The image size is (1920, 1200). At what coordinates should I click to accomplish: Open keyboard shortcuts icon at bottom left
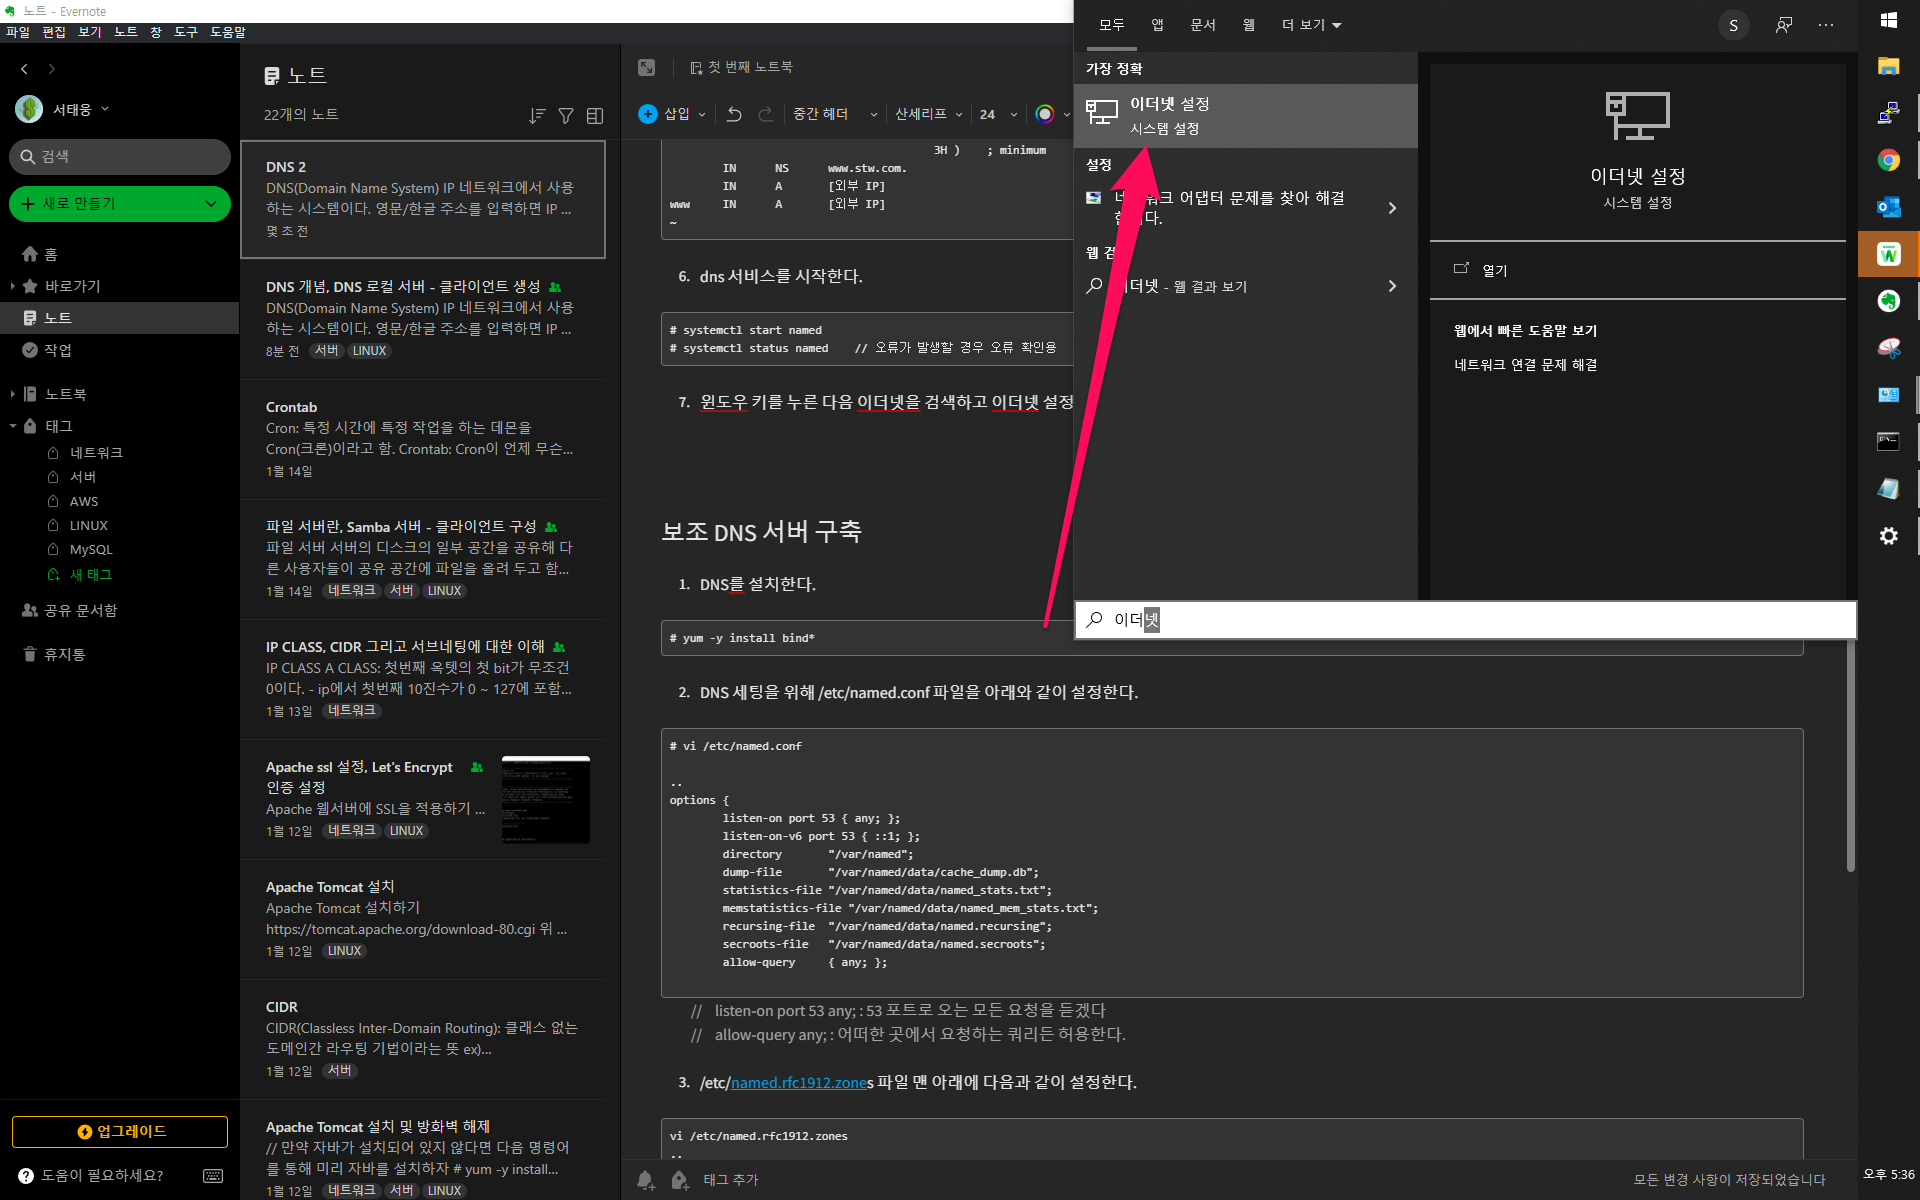coord(213,1176)
